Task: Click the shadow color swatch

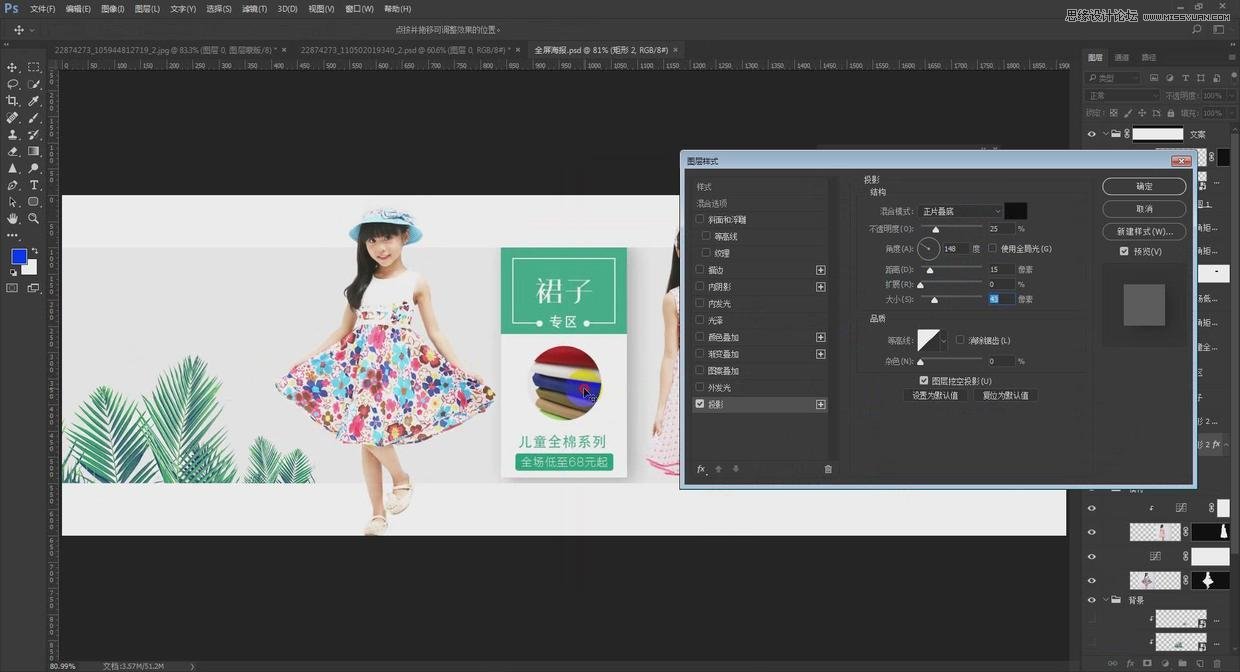Action: 1015,211
